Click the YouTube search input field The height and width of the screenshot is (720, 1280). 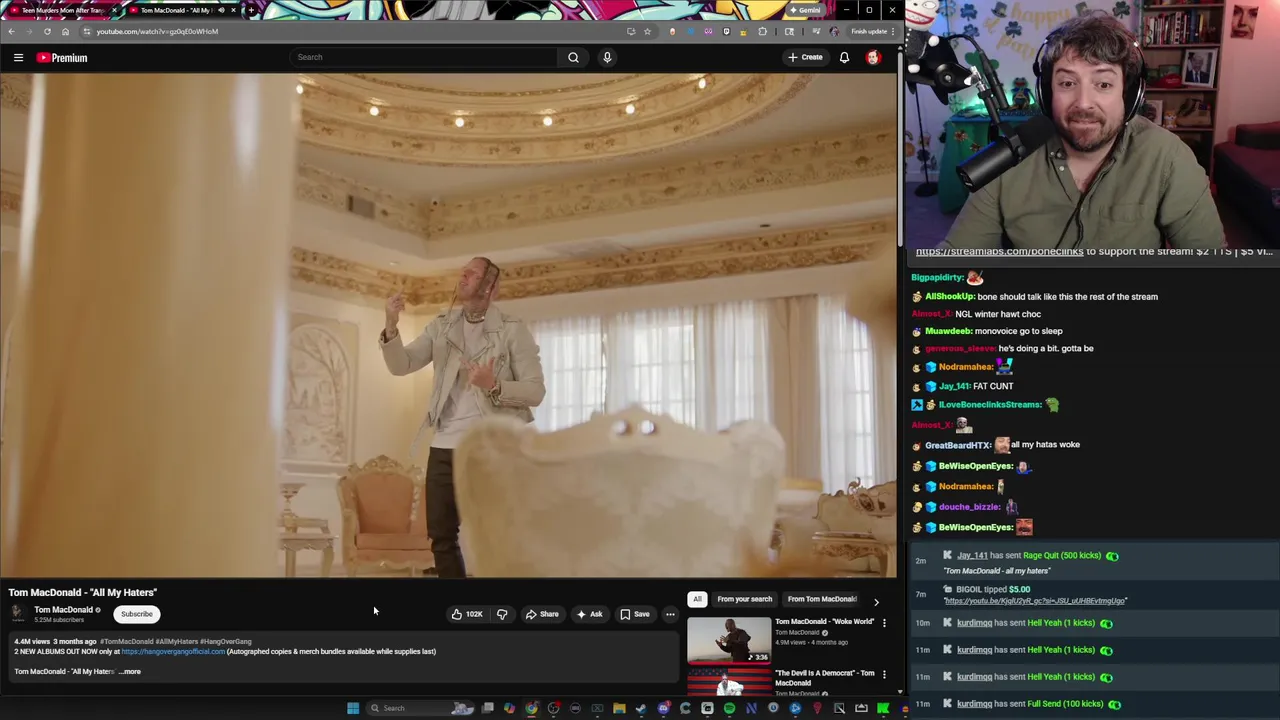(x=424, y=57)
